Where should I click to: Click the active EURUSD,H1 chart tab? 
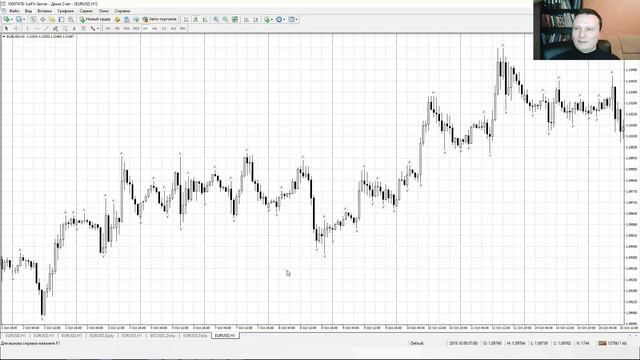(x=225, y=336)
